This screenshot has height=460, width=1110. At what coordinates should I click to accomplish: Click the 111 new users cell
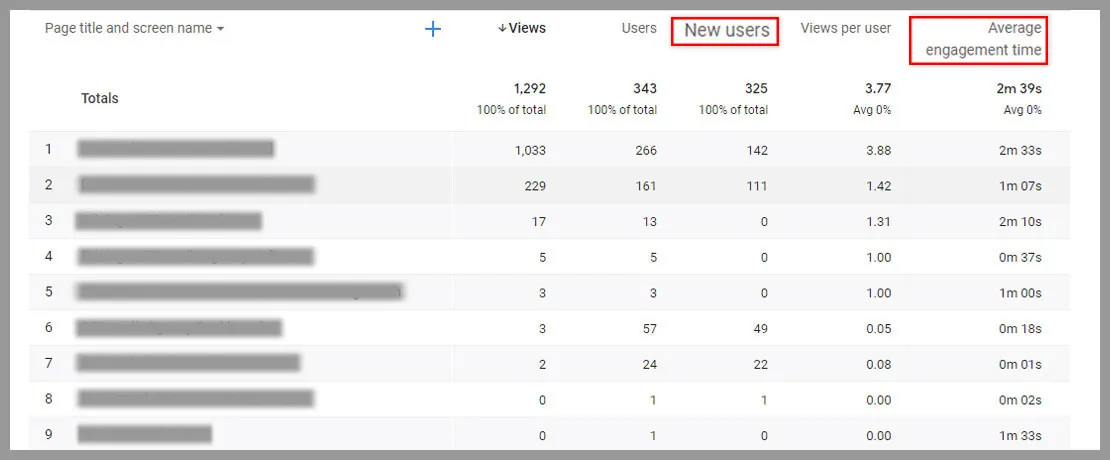757,185
